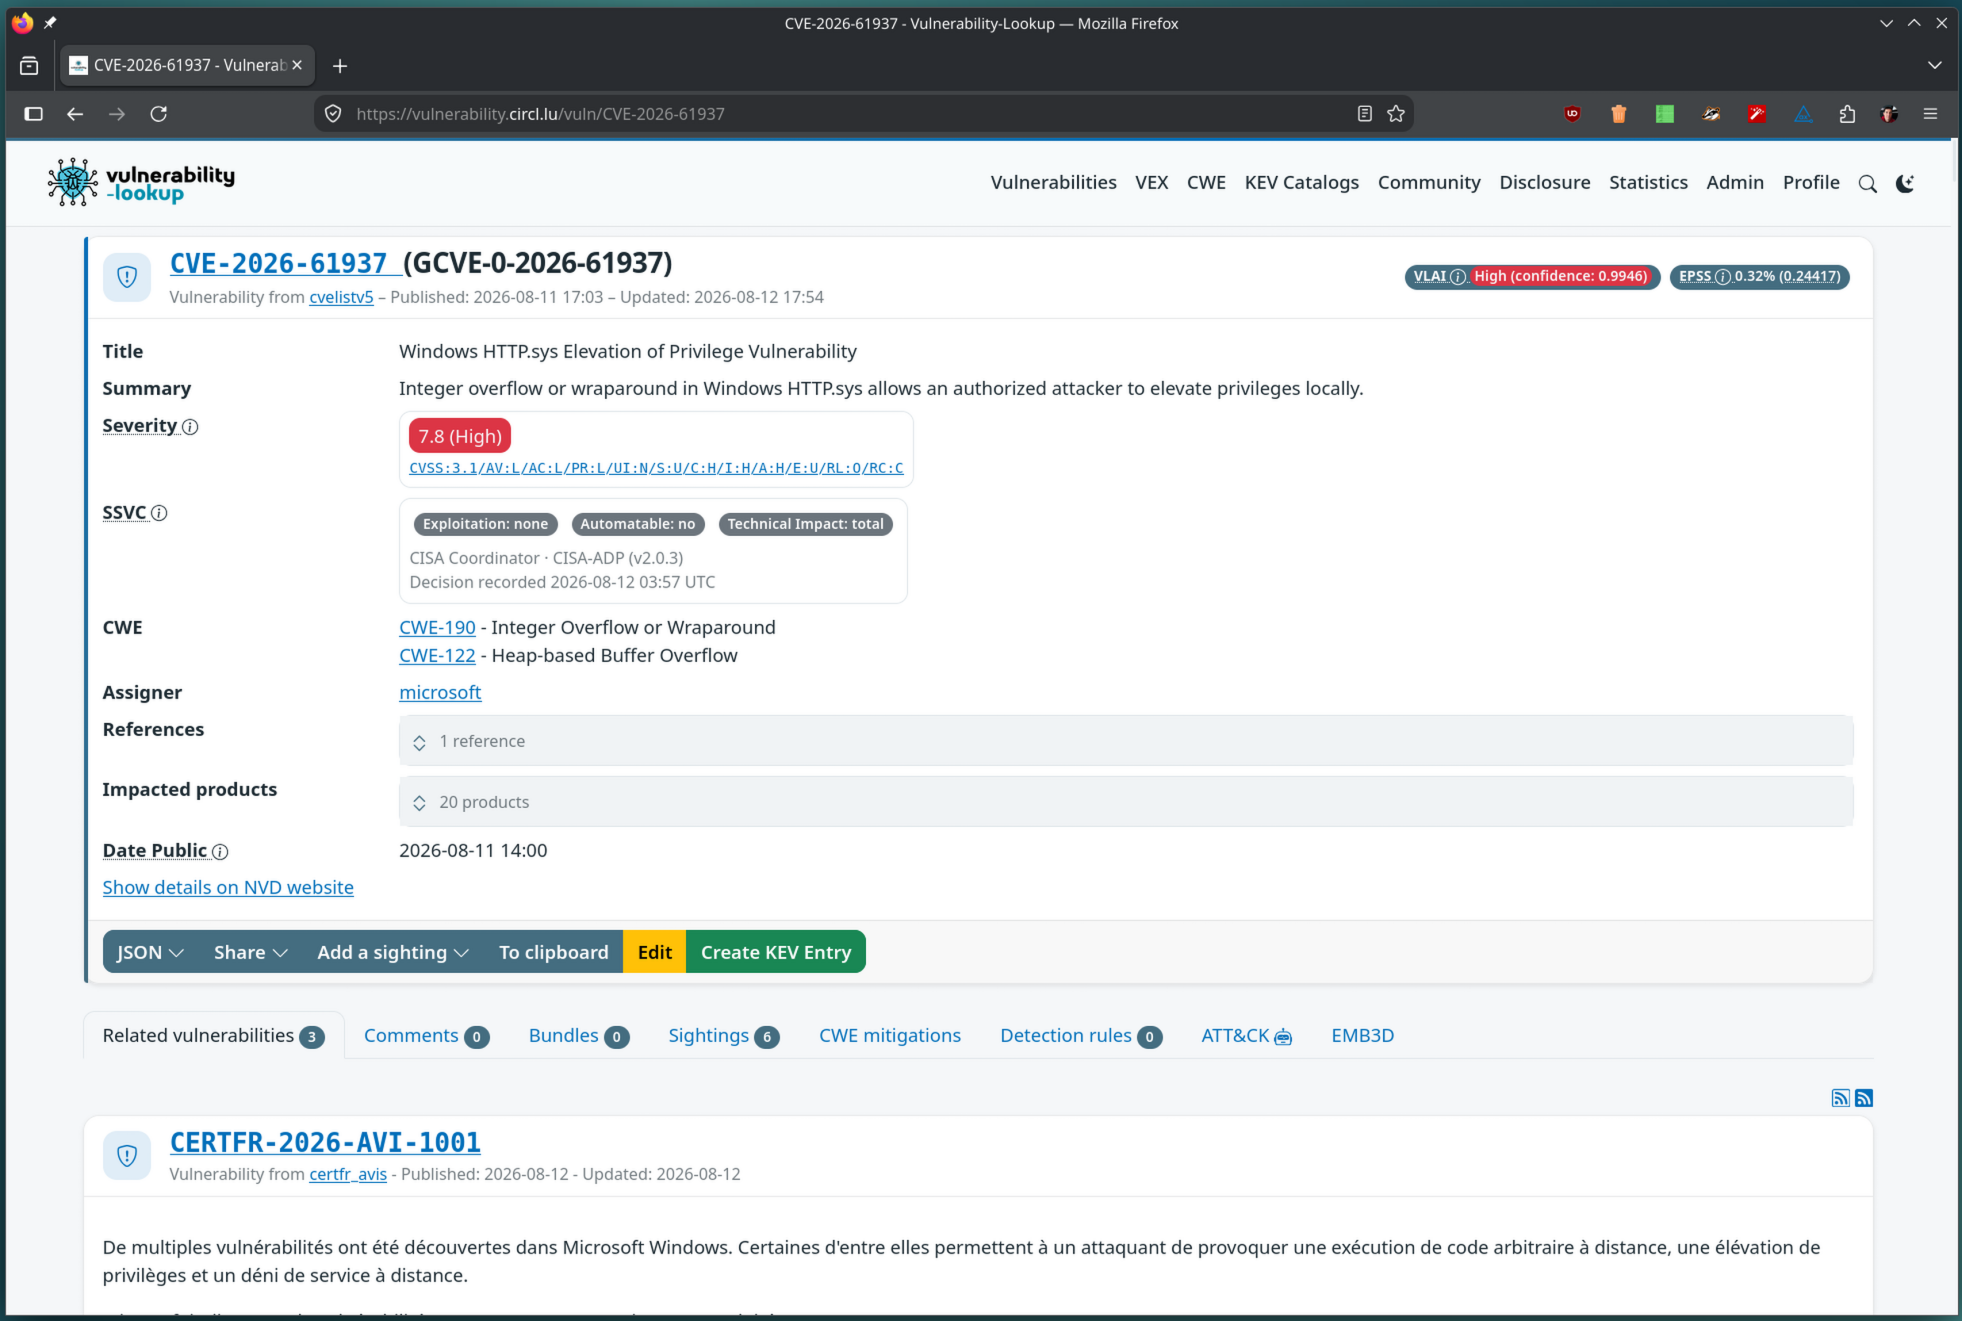Copy vulnerability with To clipboard button
Screen dimensions: 1962x1321
[554, 953]
